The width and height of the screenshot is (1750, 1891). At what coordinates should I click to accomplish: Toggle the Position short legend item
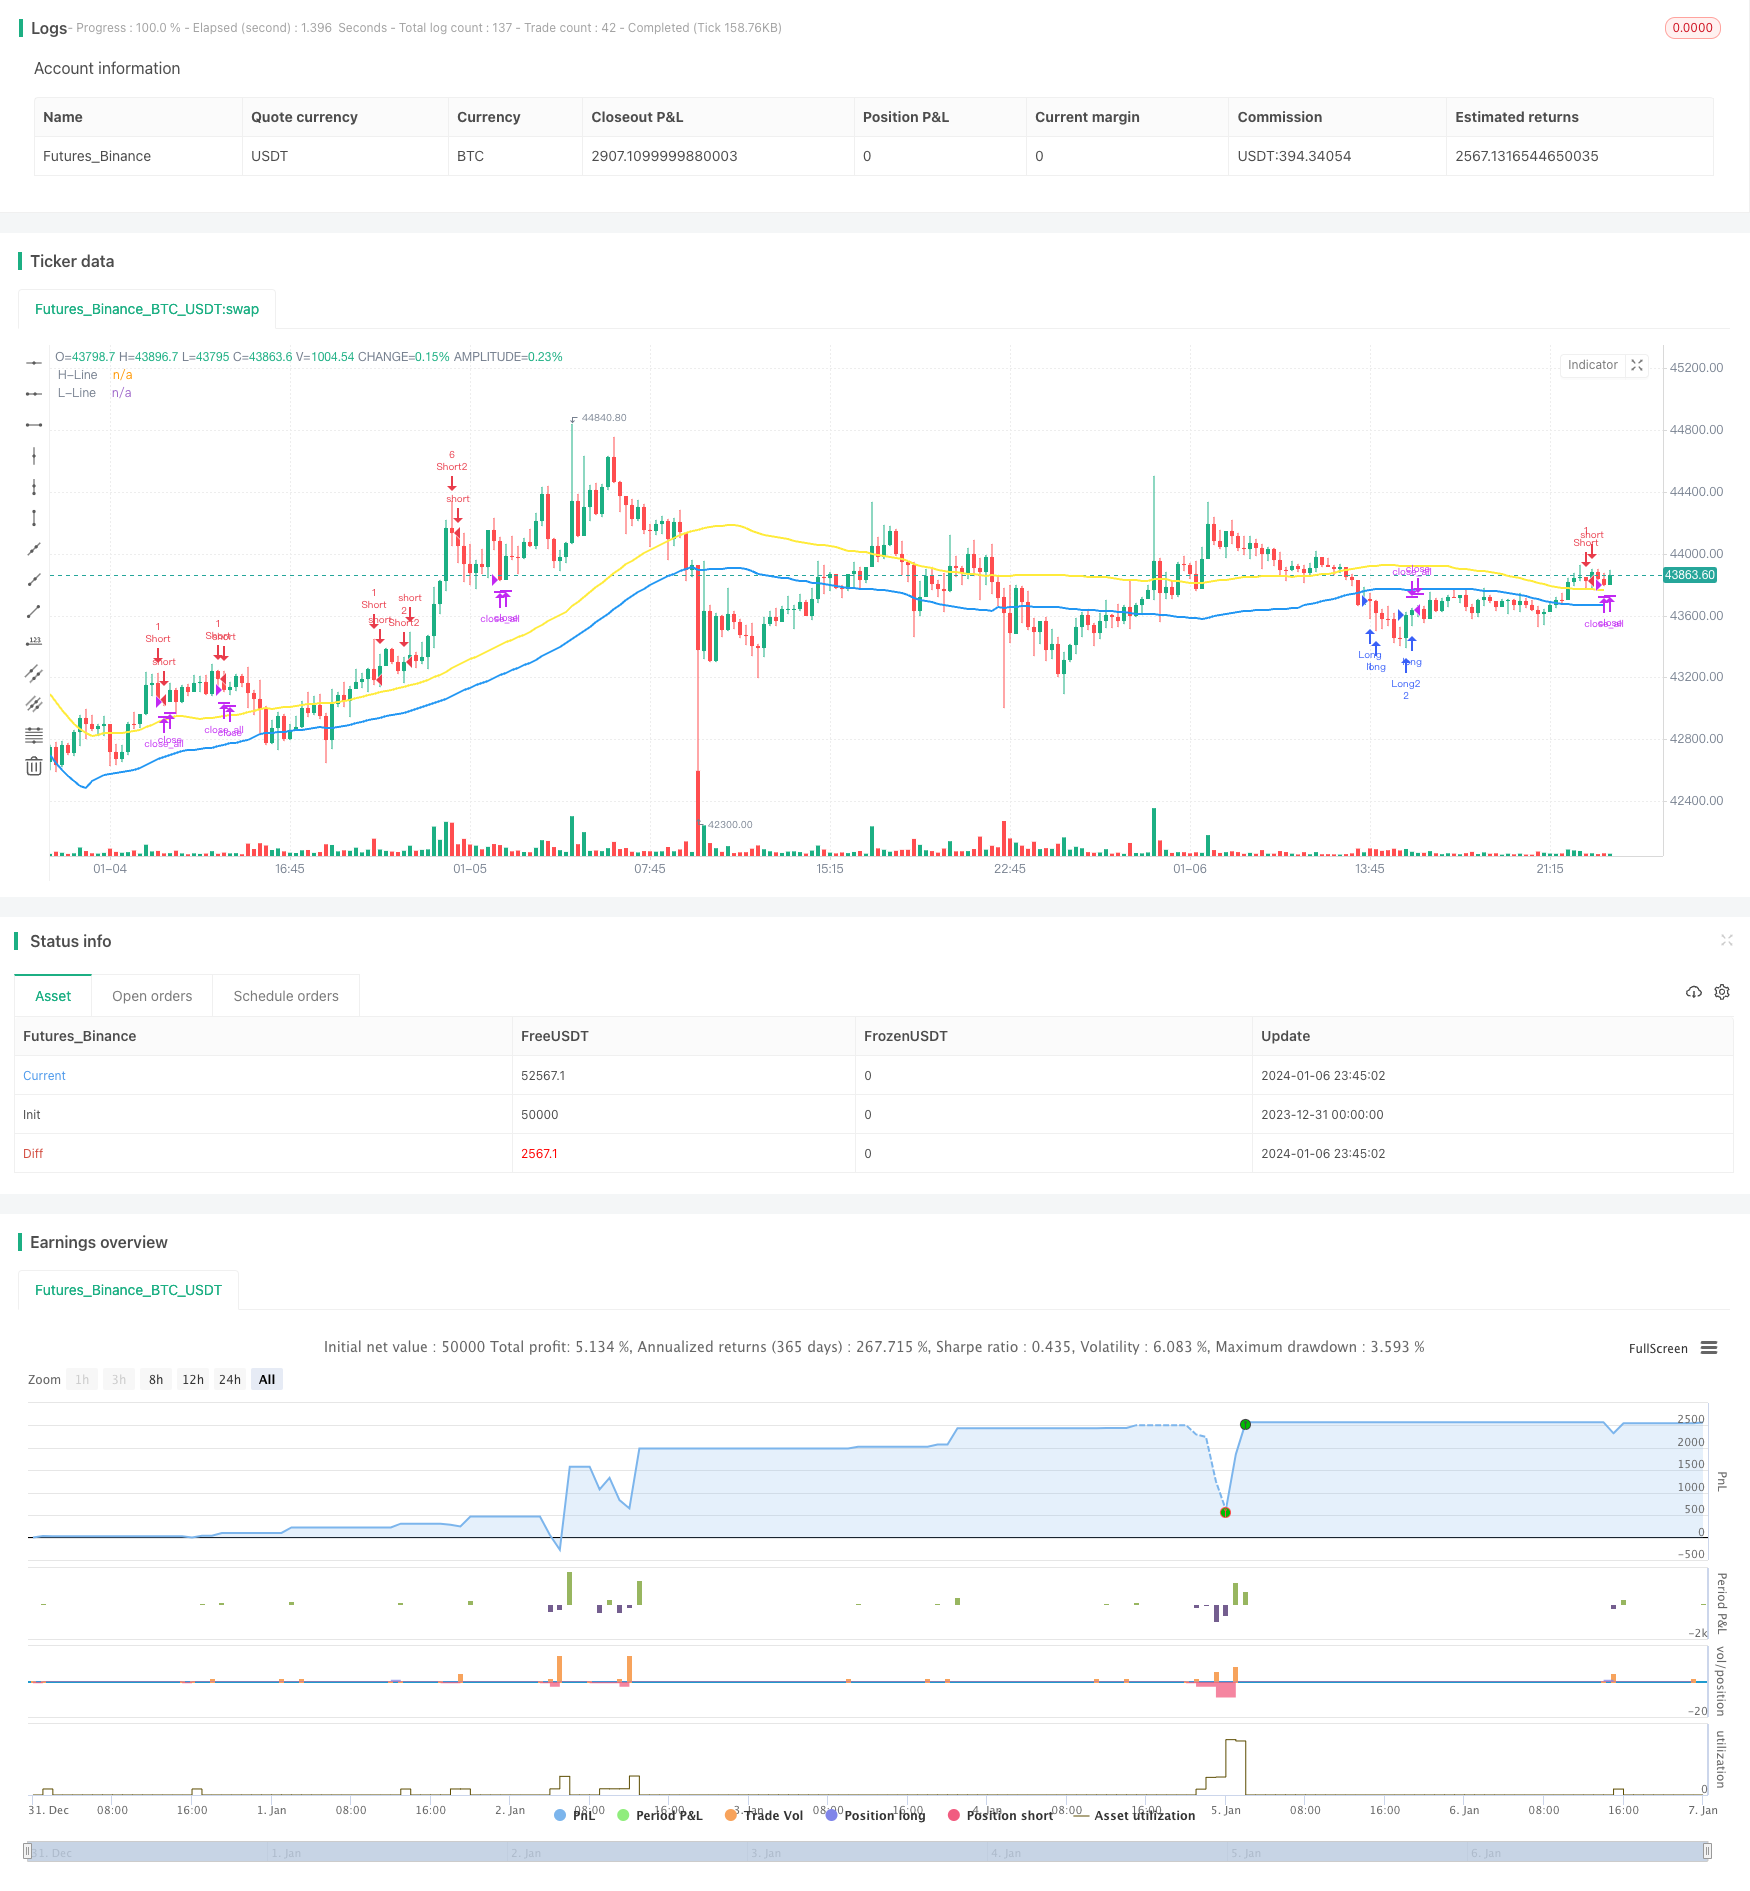(1000, 1815)
